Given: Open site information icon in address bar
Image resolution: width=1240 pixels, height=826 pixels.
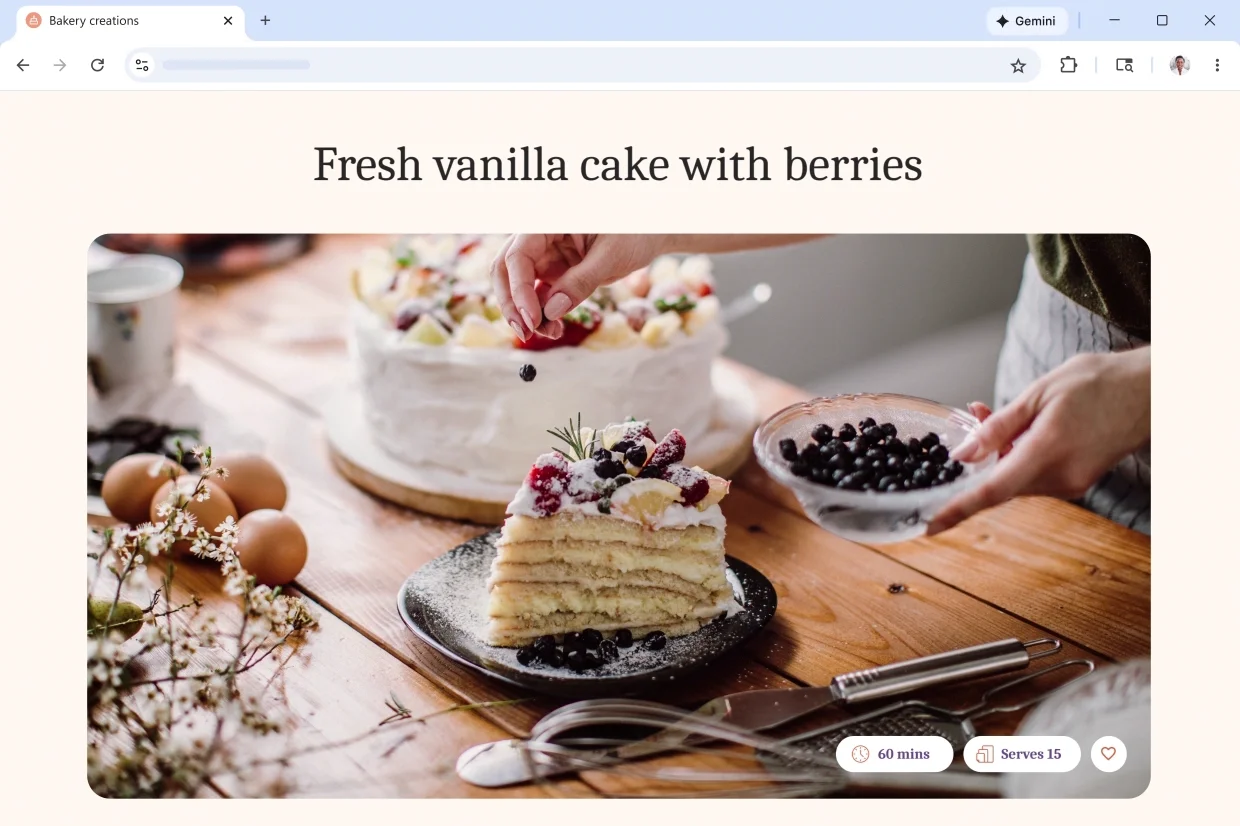Looking at the screenshot, I should click(142, 65).
